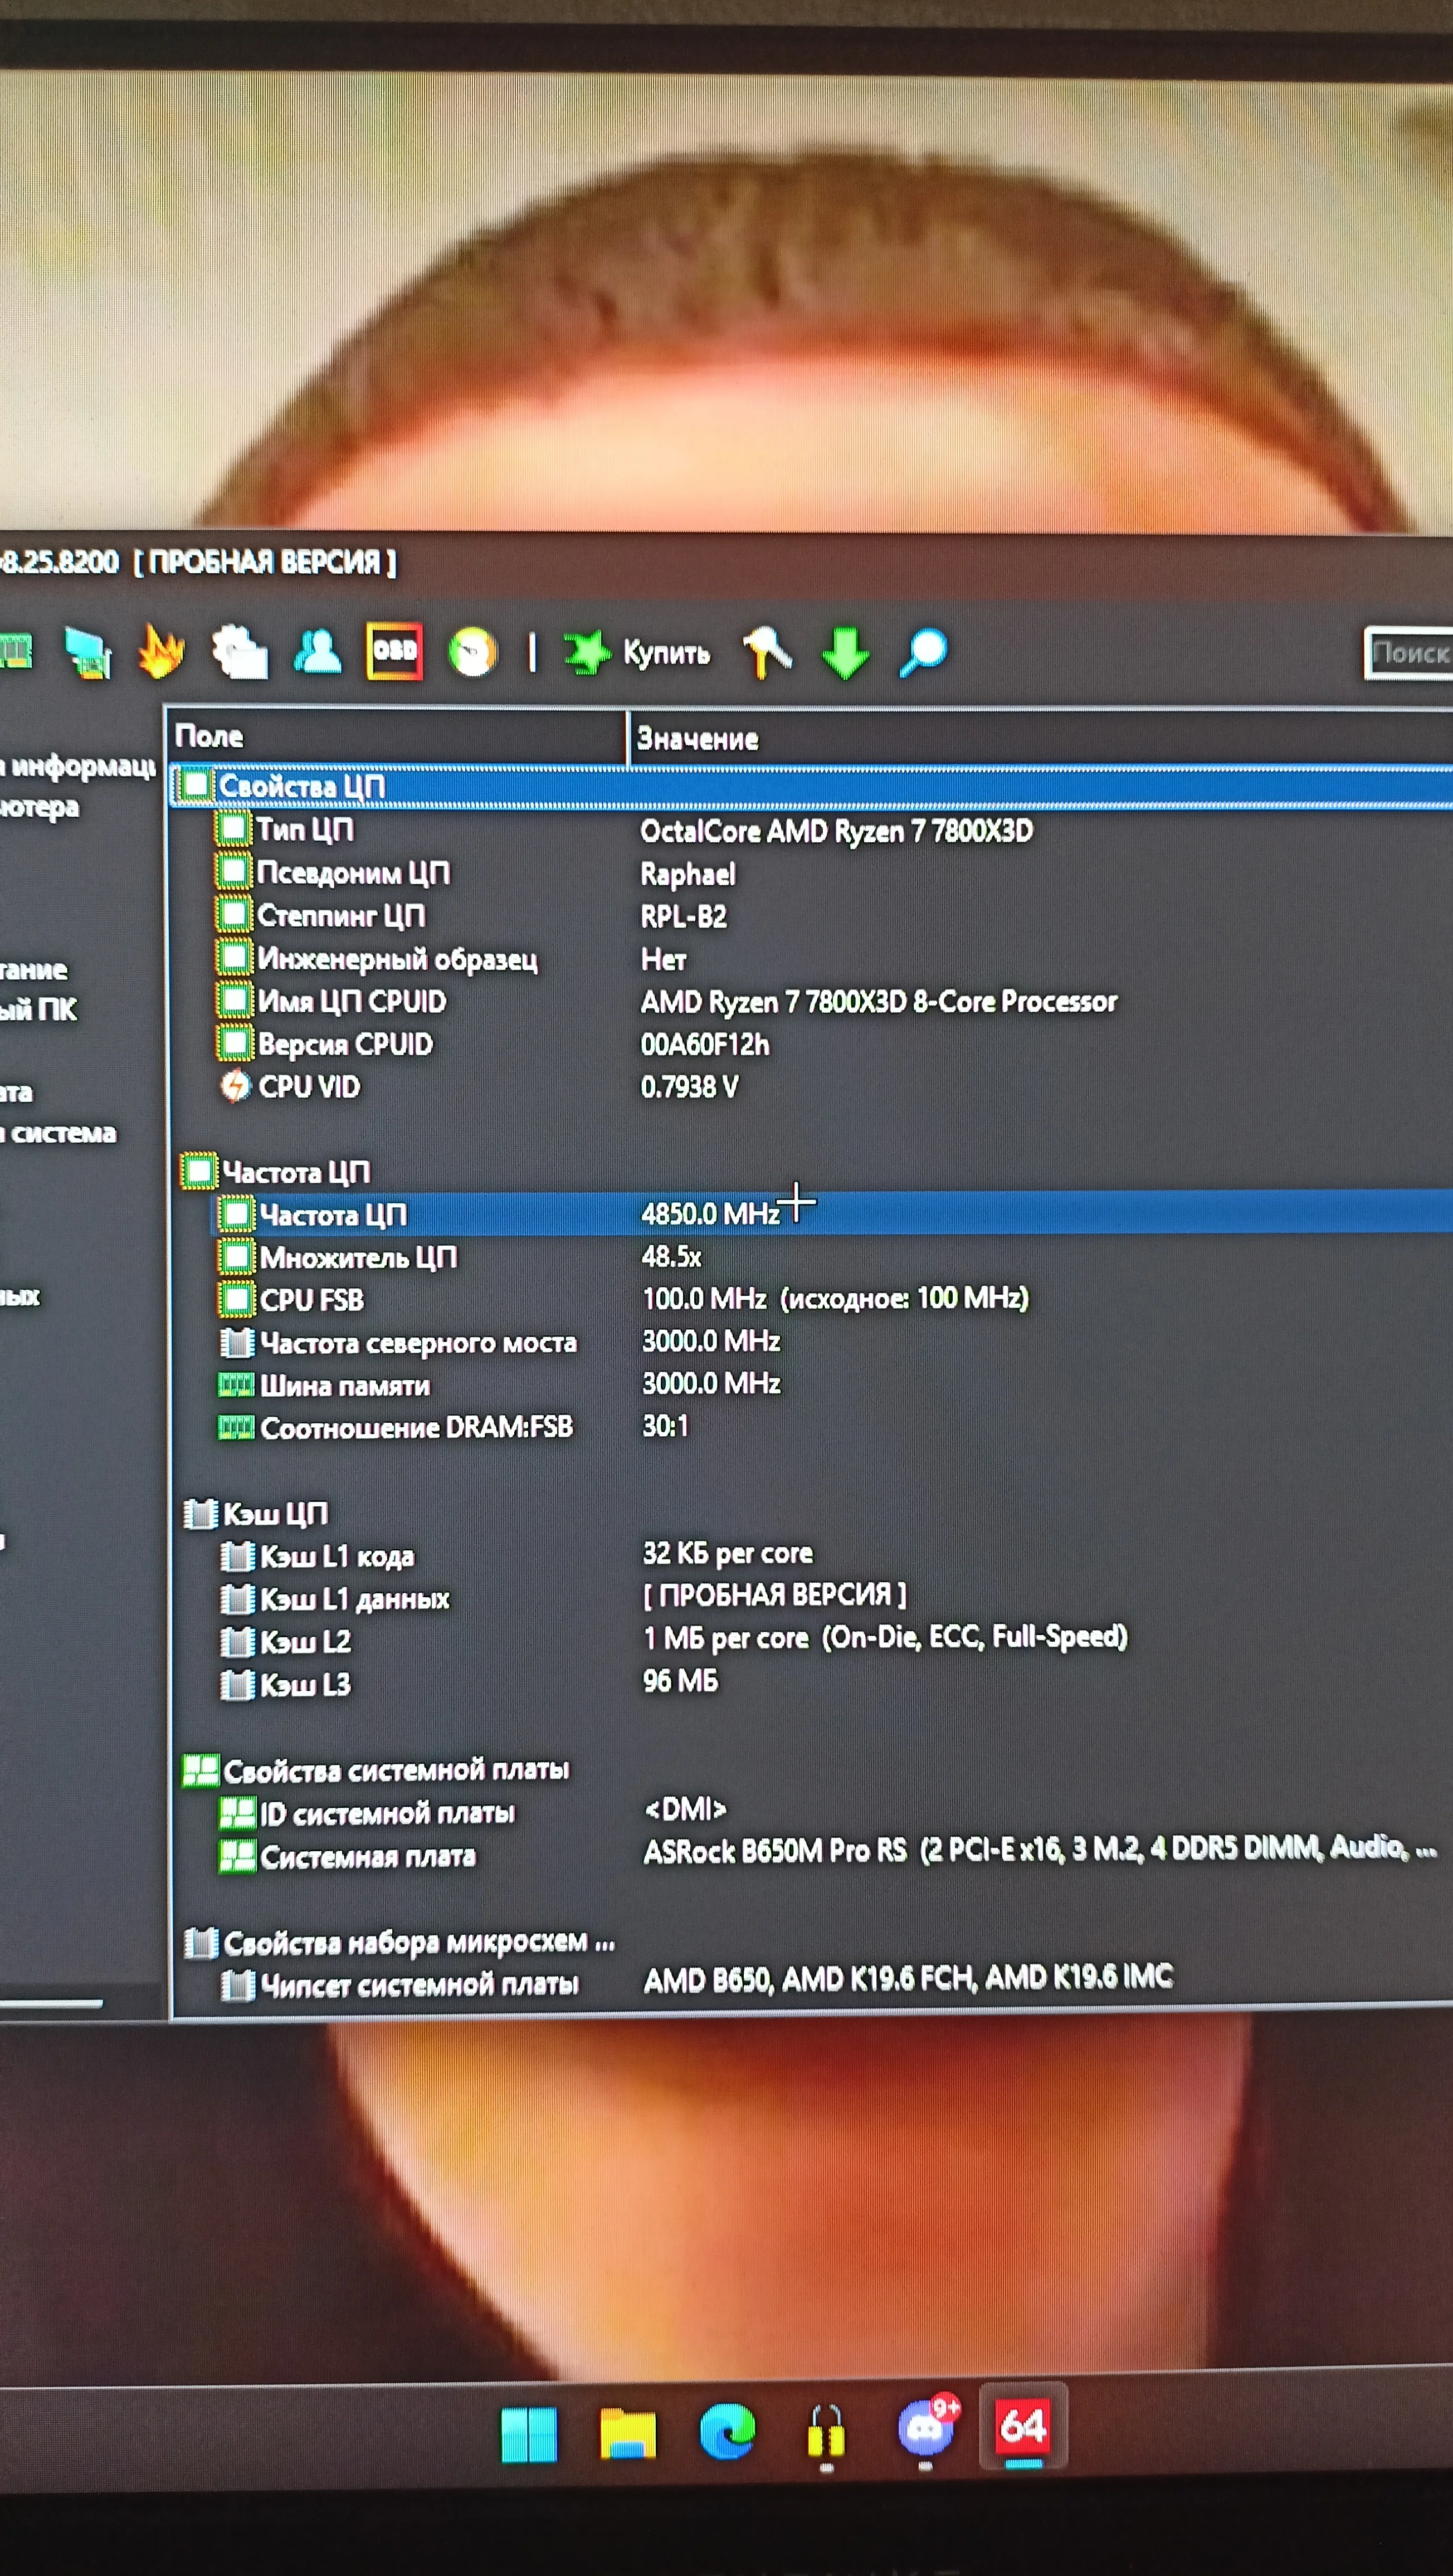Click the OSD panel toolbar icon
The image size is (1453, 2576).
(394, 652)
